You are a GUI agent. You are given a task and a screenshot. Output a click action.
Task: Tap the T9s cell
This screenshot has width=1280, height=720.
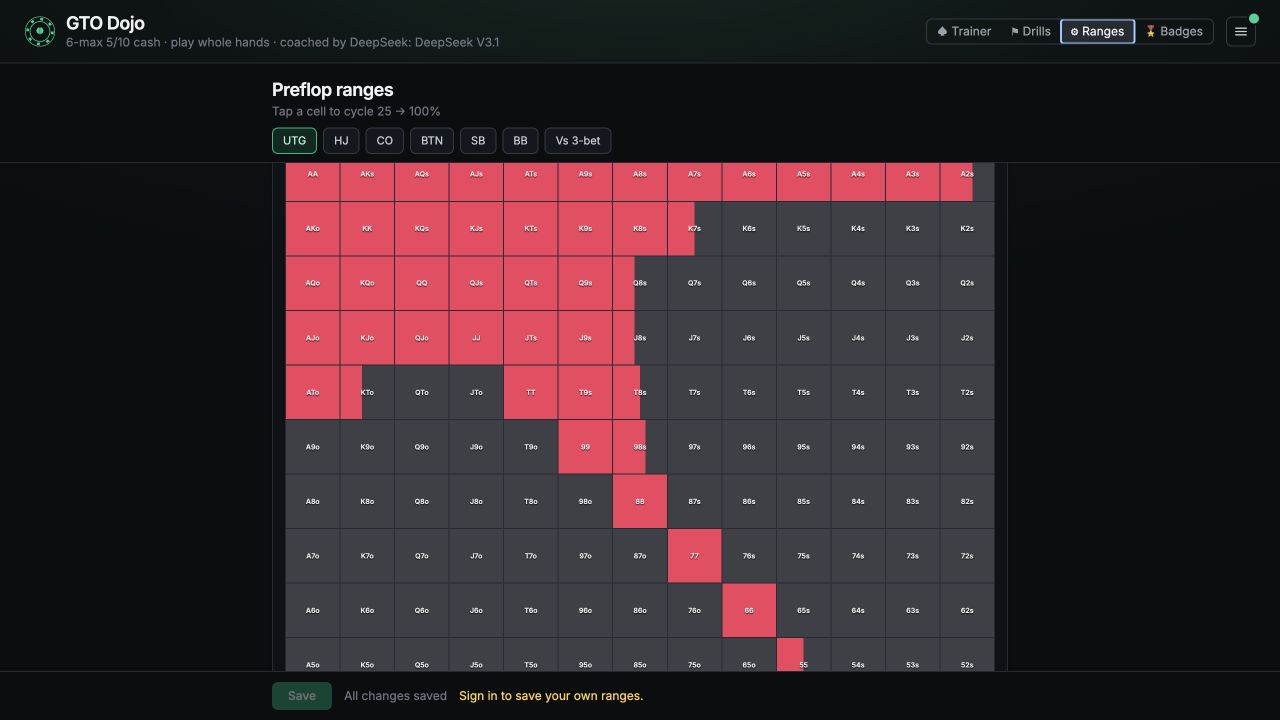585,392
